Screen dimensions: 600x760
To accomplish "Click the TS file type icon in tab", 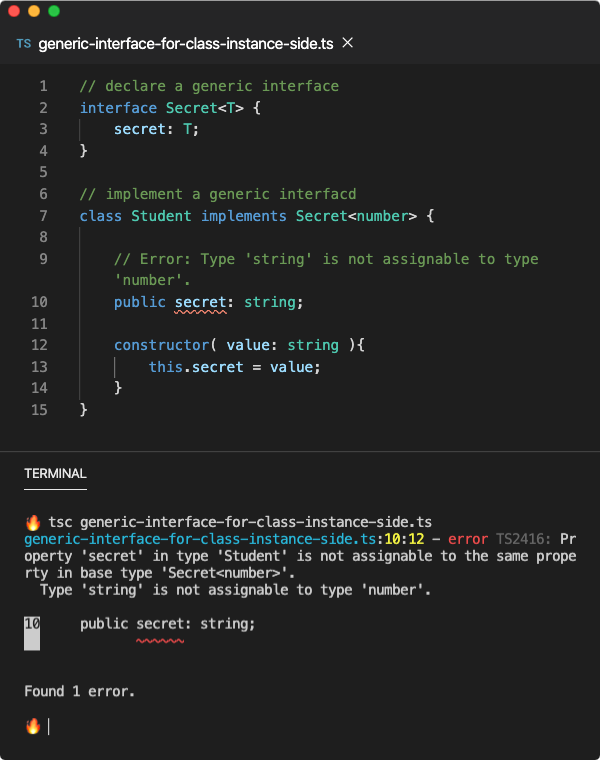I will 24,44.
